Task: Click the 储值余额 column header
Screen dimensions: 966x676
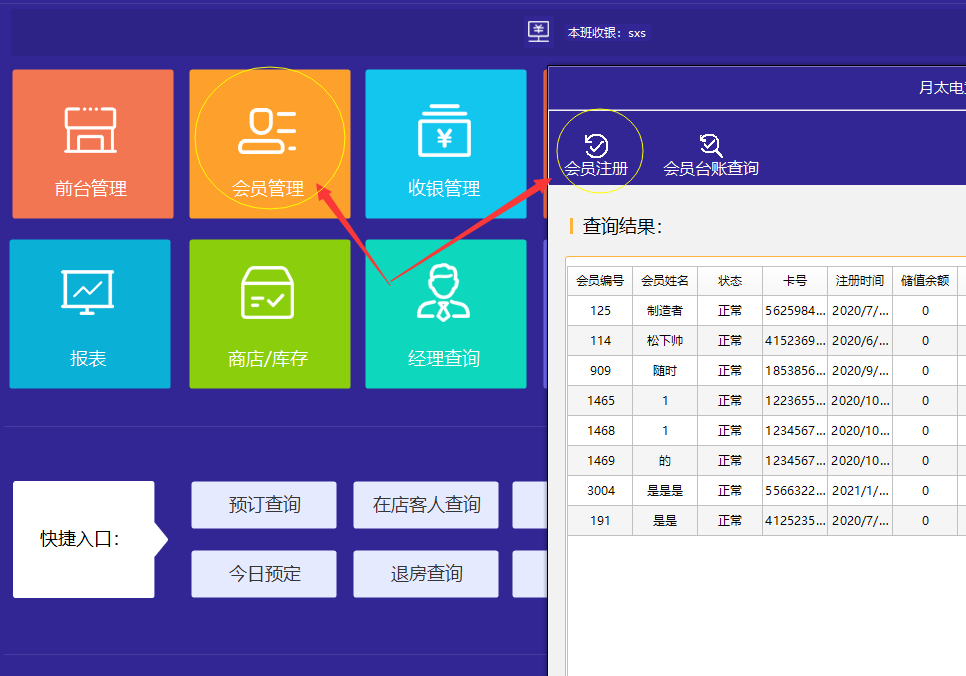Action: 925,281
